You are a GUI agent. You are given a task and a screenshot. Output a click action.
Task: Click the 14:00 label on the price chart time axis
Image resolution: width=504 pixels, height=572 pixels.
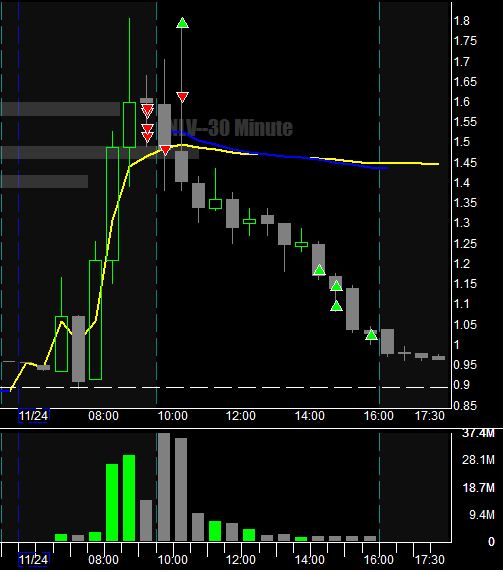click(x=310, y=416)
